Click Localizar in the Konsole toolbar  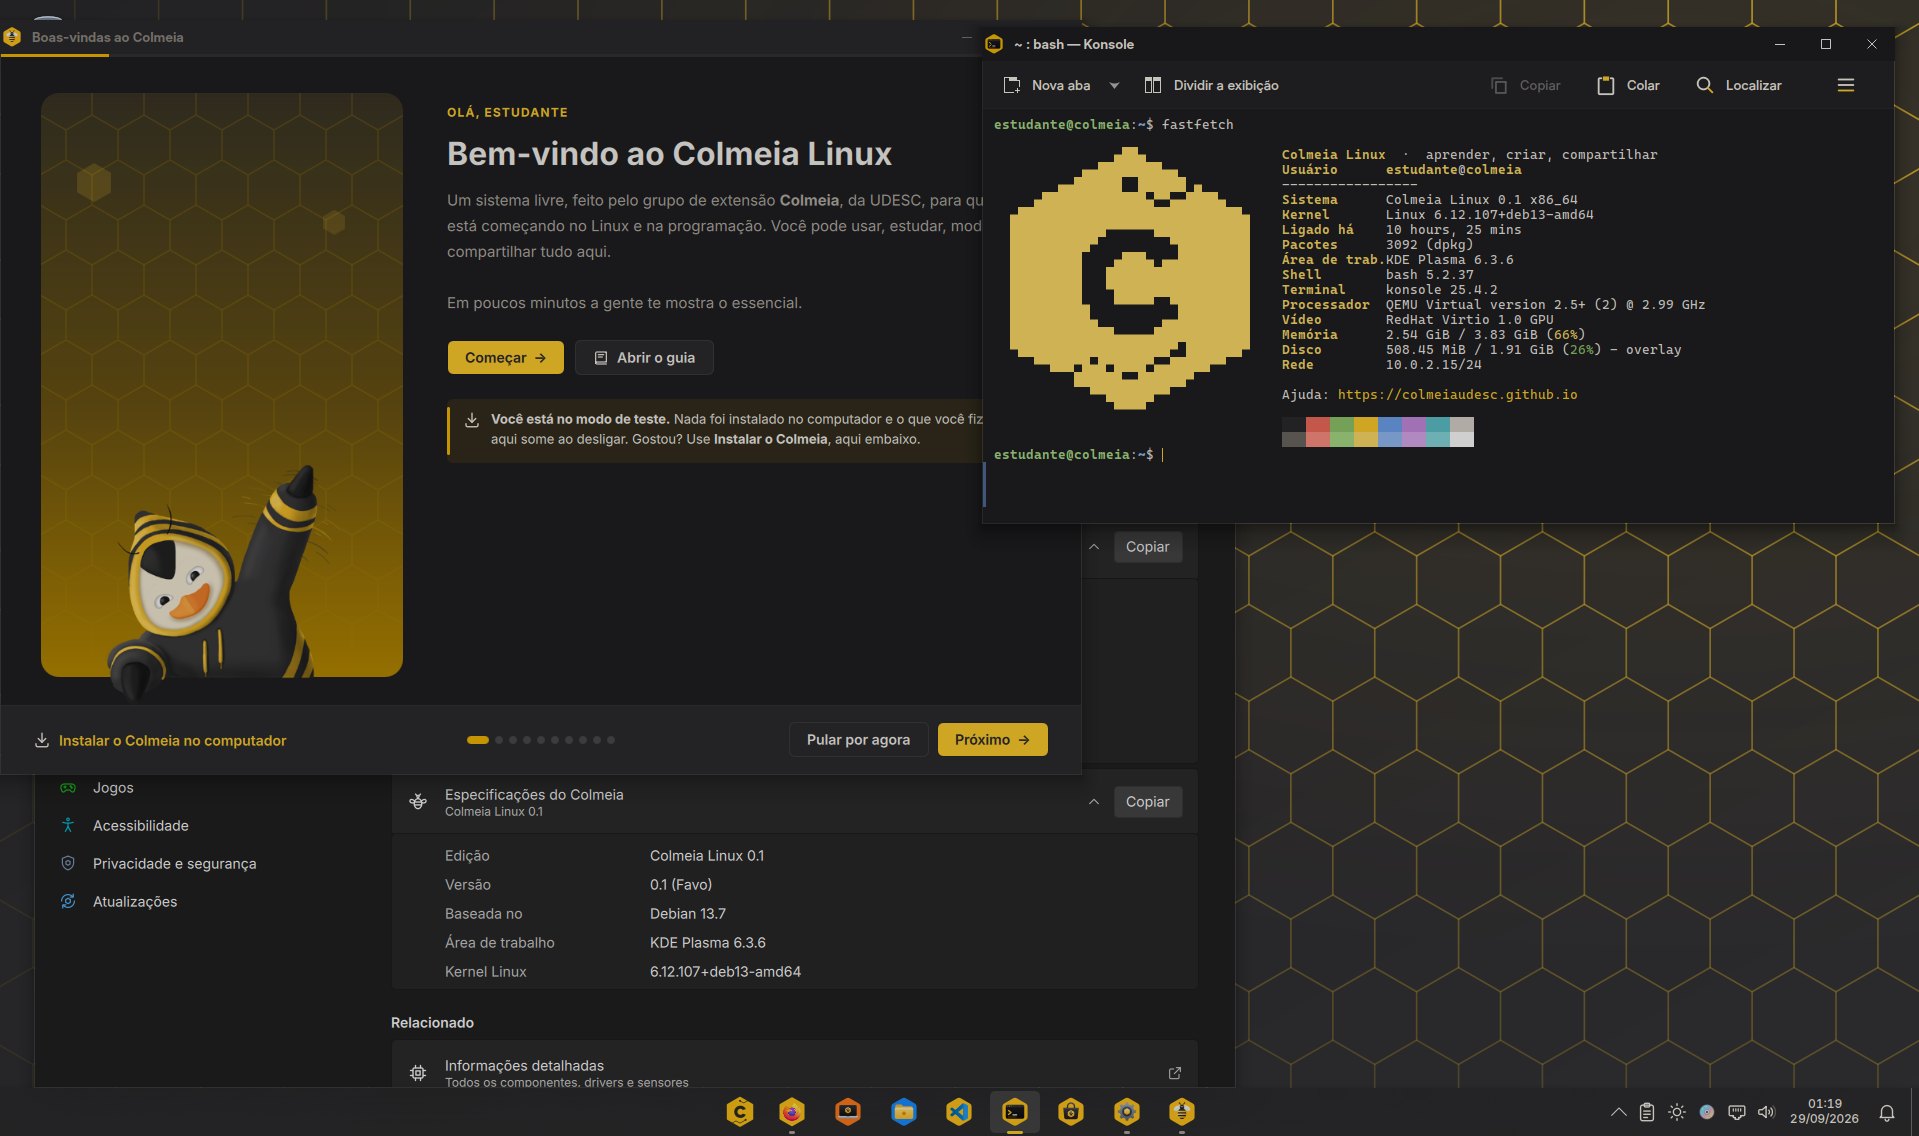1739,85
